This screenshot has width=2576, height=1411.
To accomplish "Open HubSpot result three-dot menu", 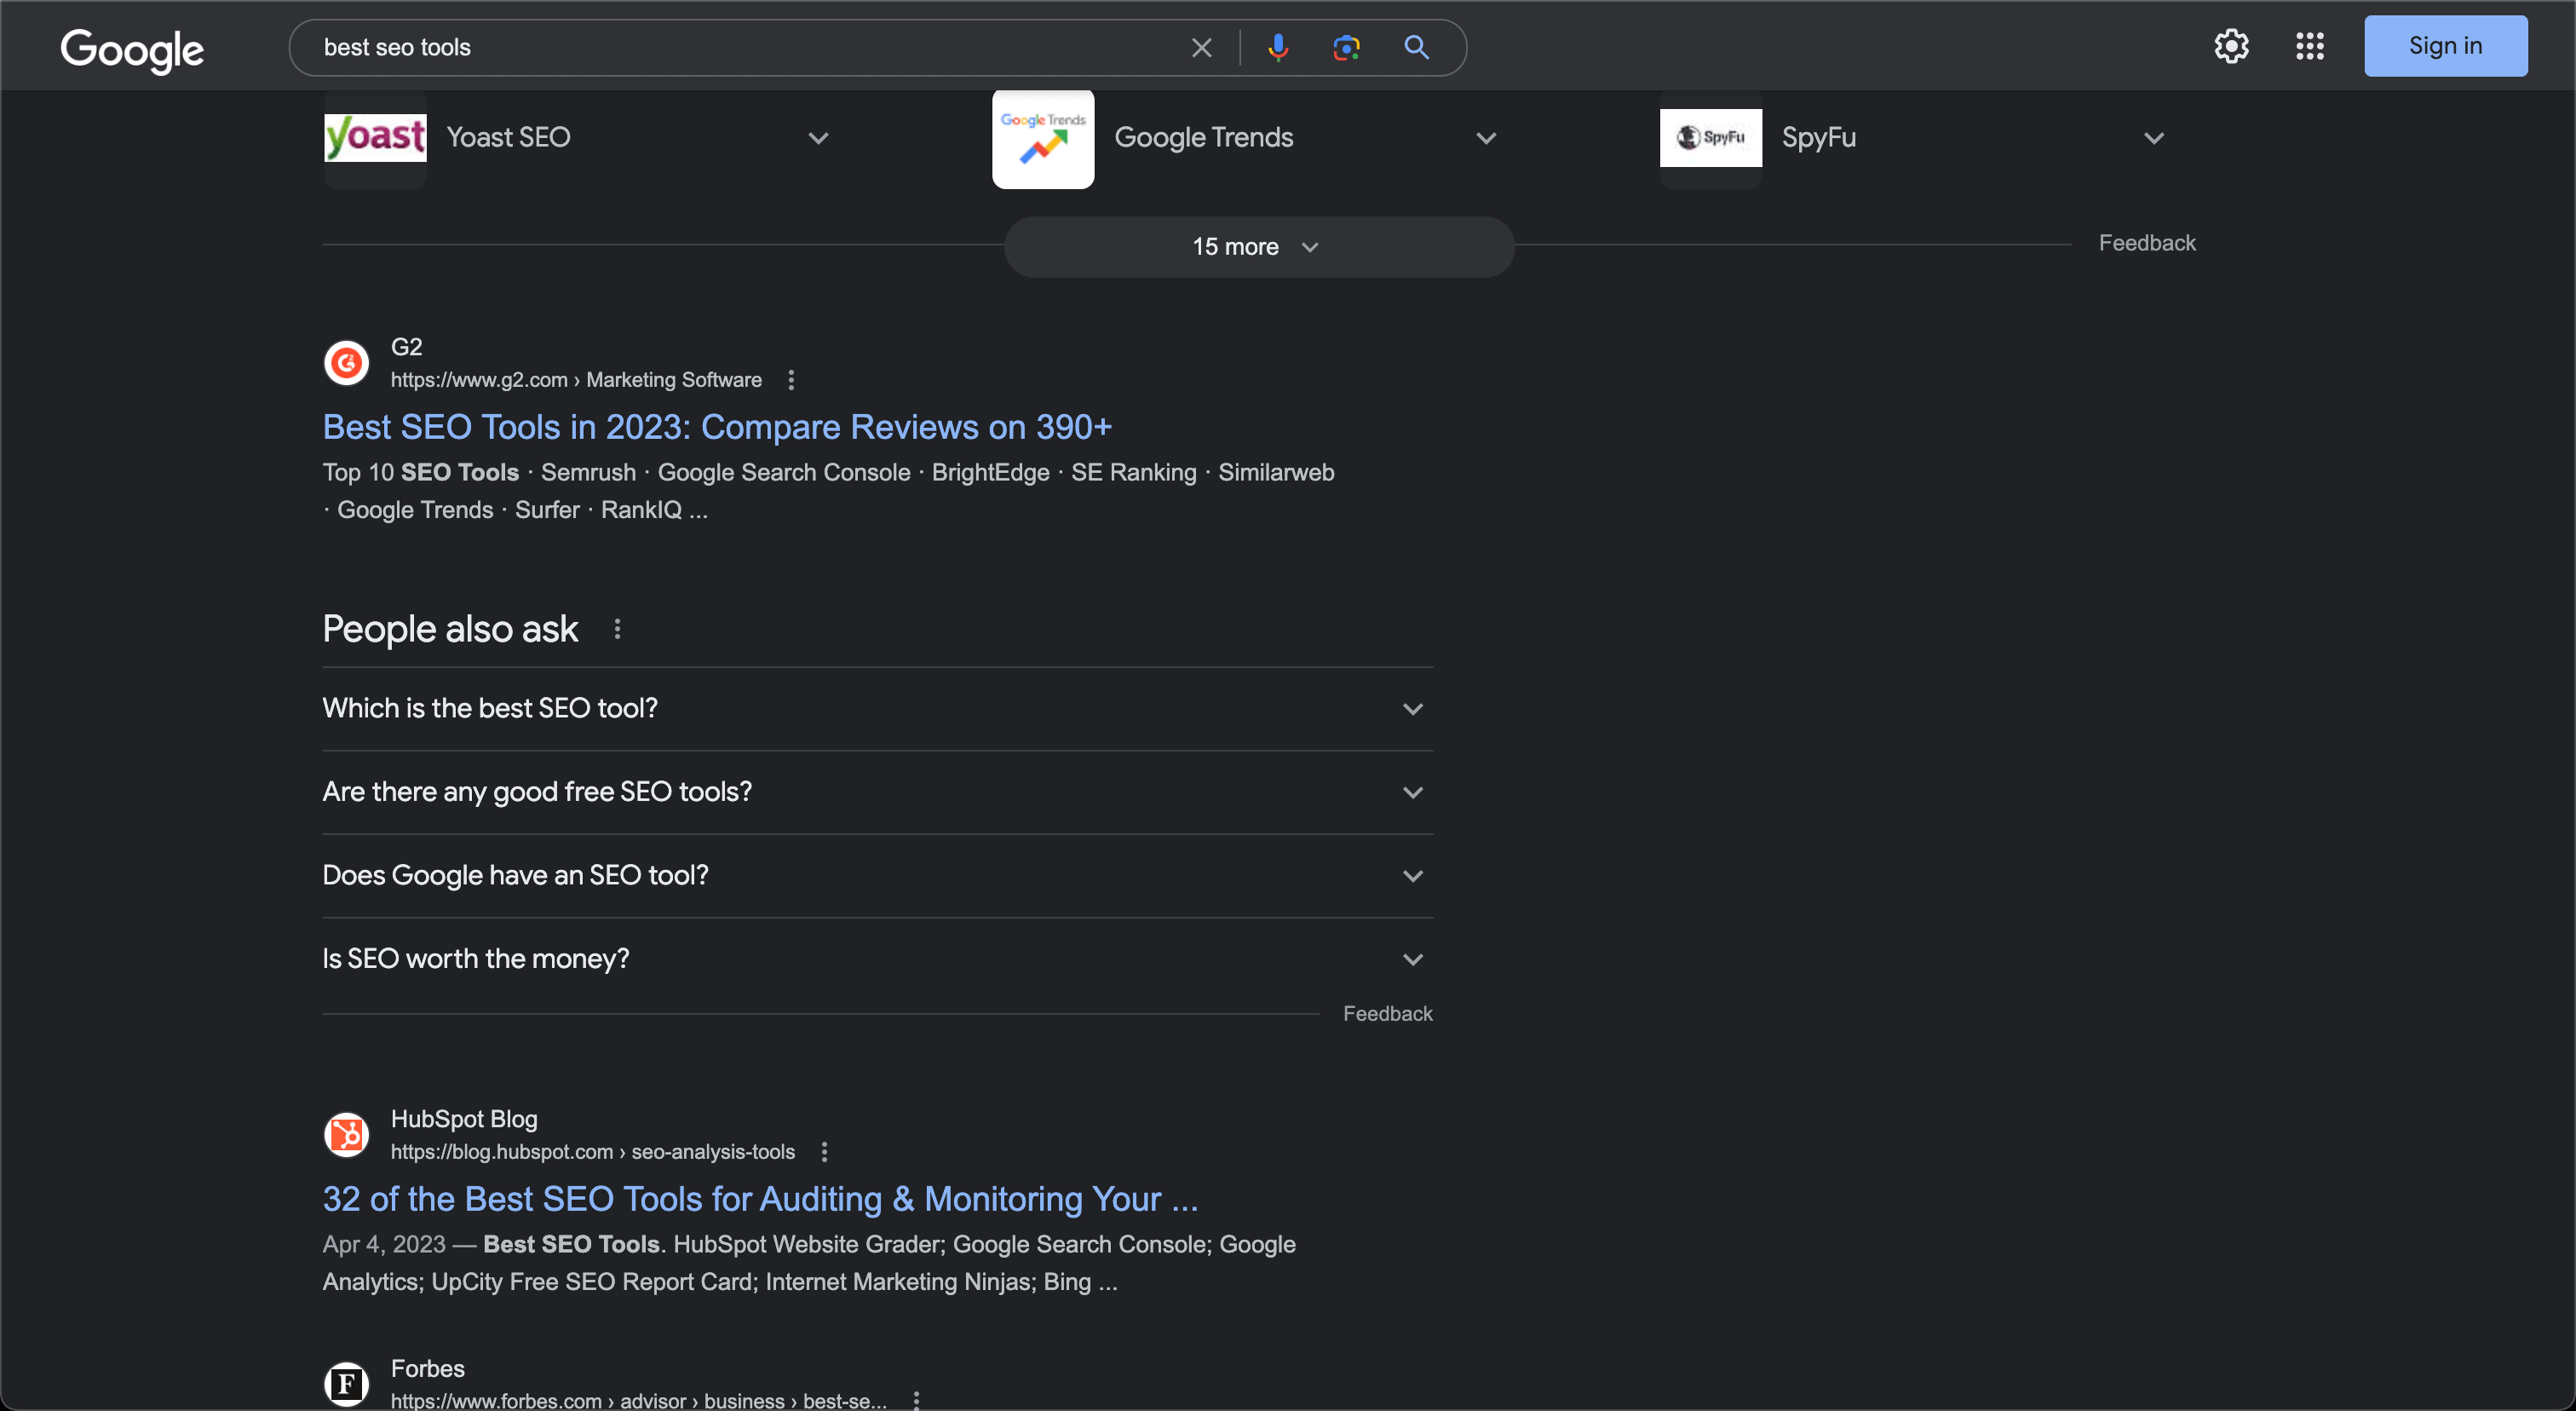I will (x=824, y=1152).
